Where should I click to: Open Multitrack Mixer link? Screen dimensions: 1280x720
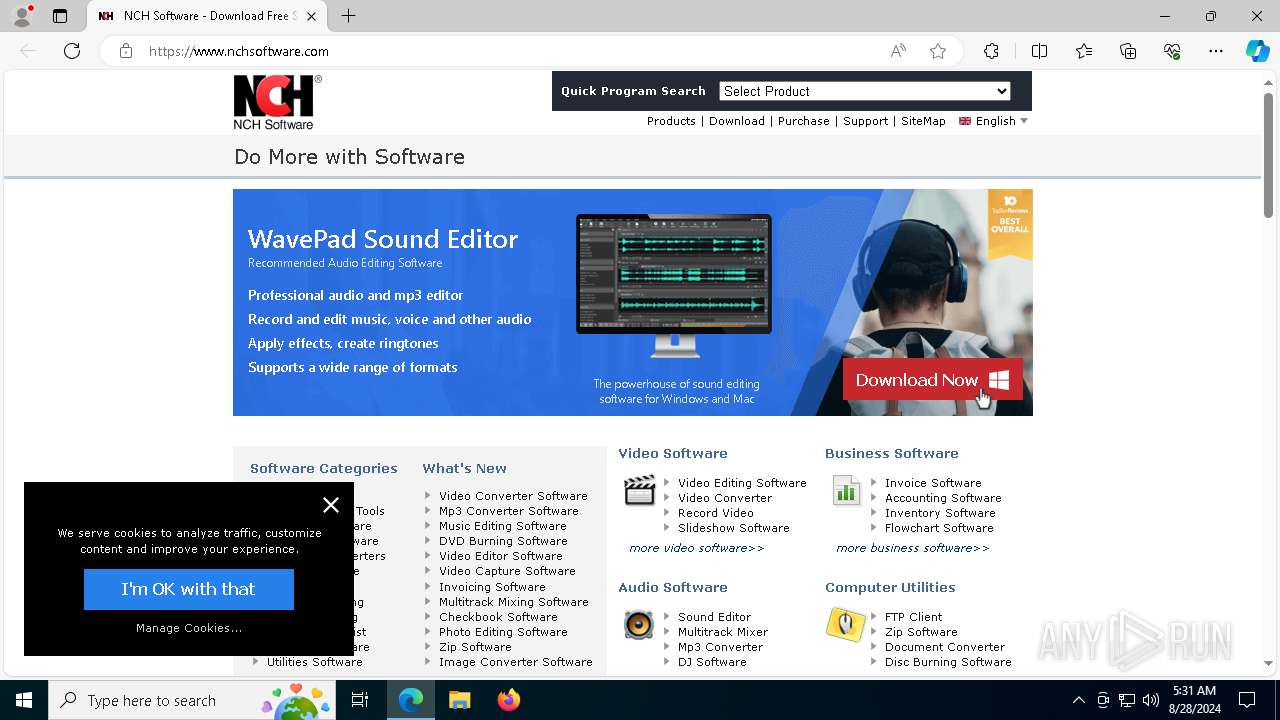(x=723, y=632)
